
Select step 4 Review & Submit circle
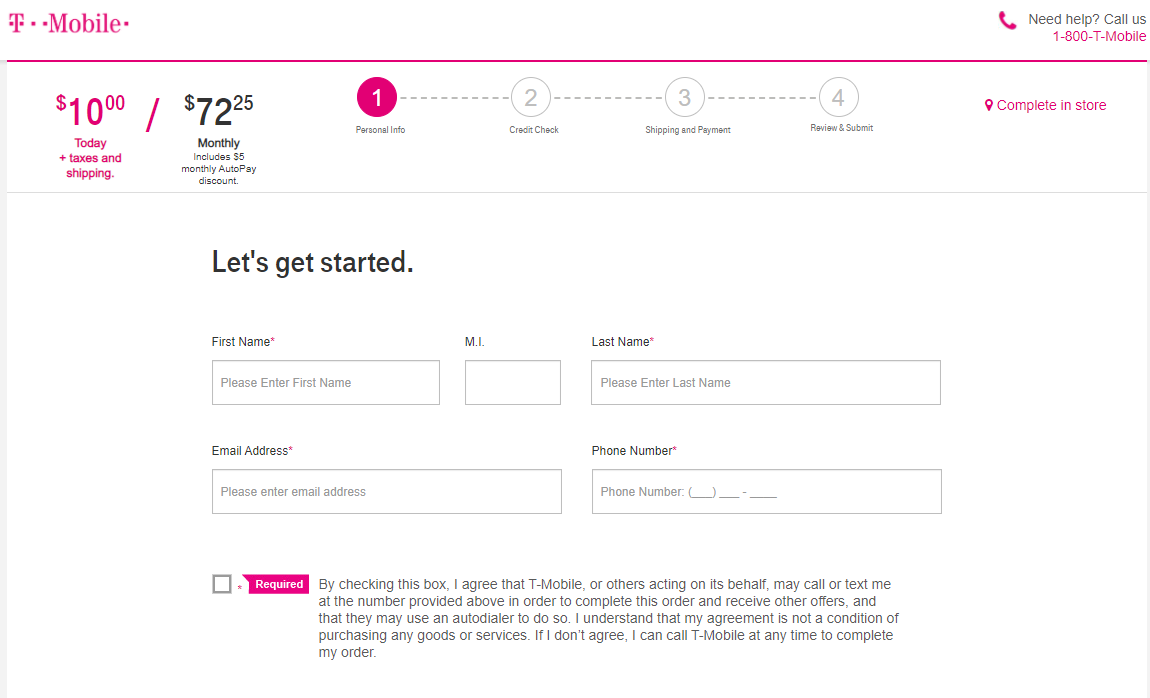838,98
